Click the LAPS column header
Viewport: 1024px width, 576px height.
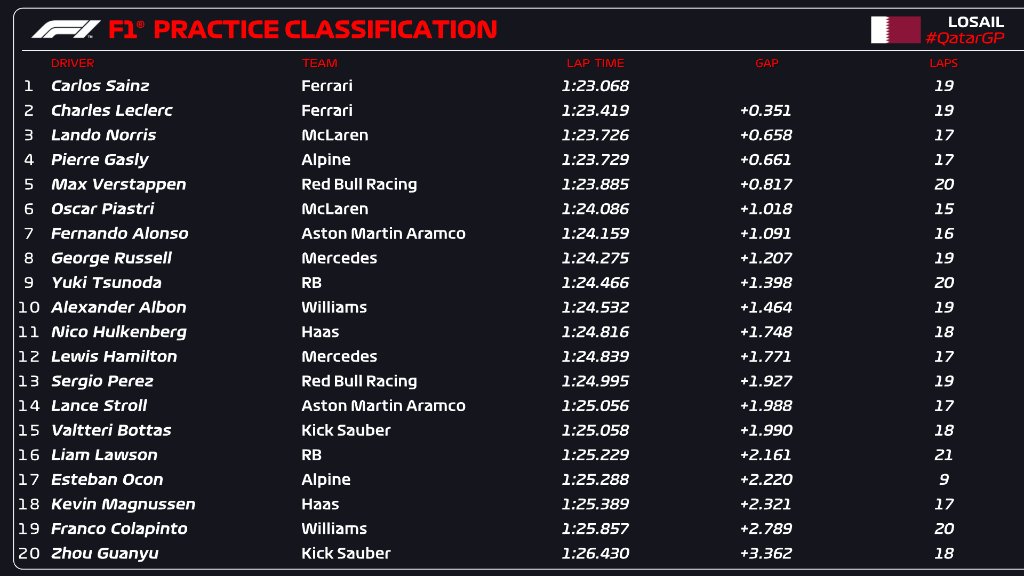tap(943, 63)
